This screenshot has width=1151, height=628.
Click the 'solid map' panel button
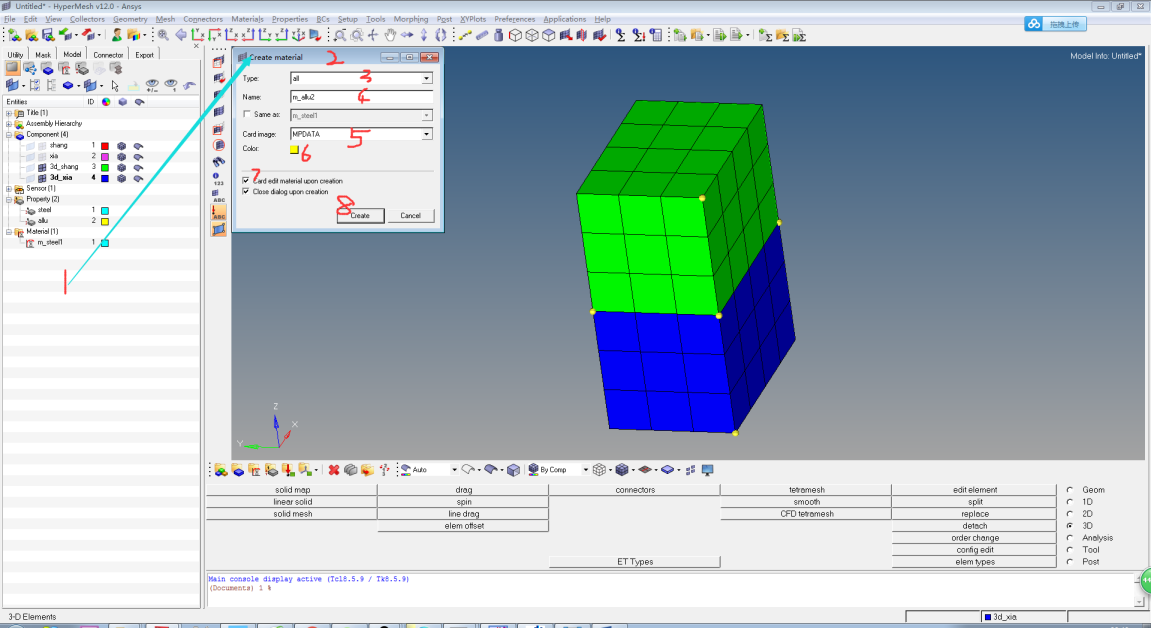tap(292, 490)
